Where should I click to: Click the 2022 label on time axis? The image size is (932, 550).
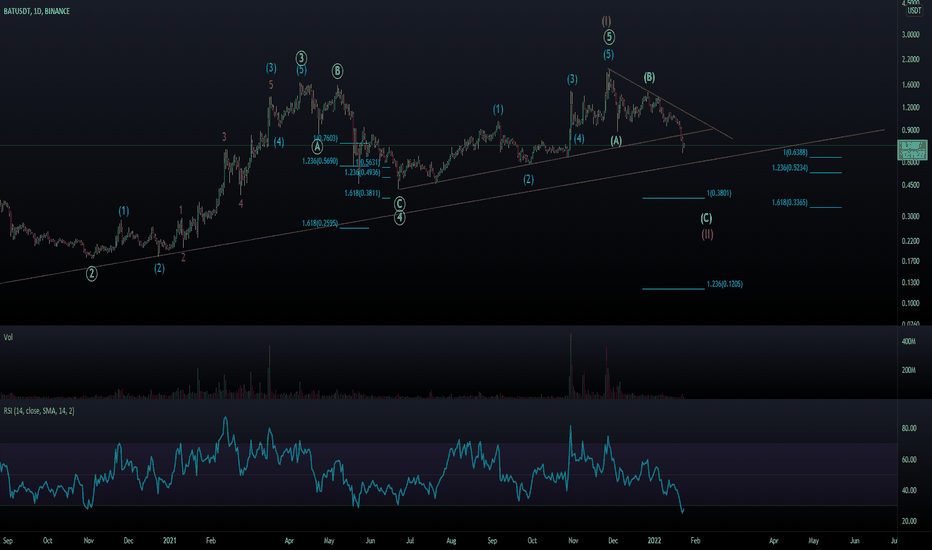[x=654, y=540]
